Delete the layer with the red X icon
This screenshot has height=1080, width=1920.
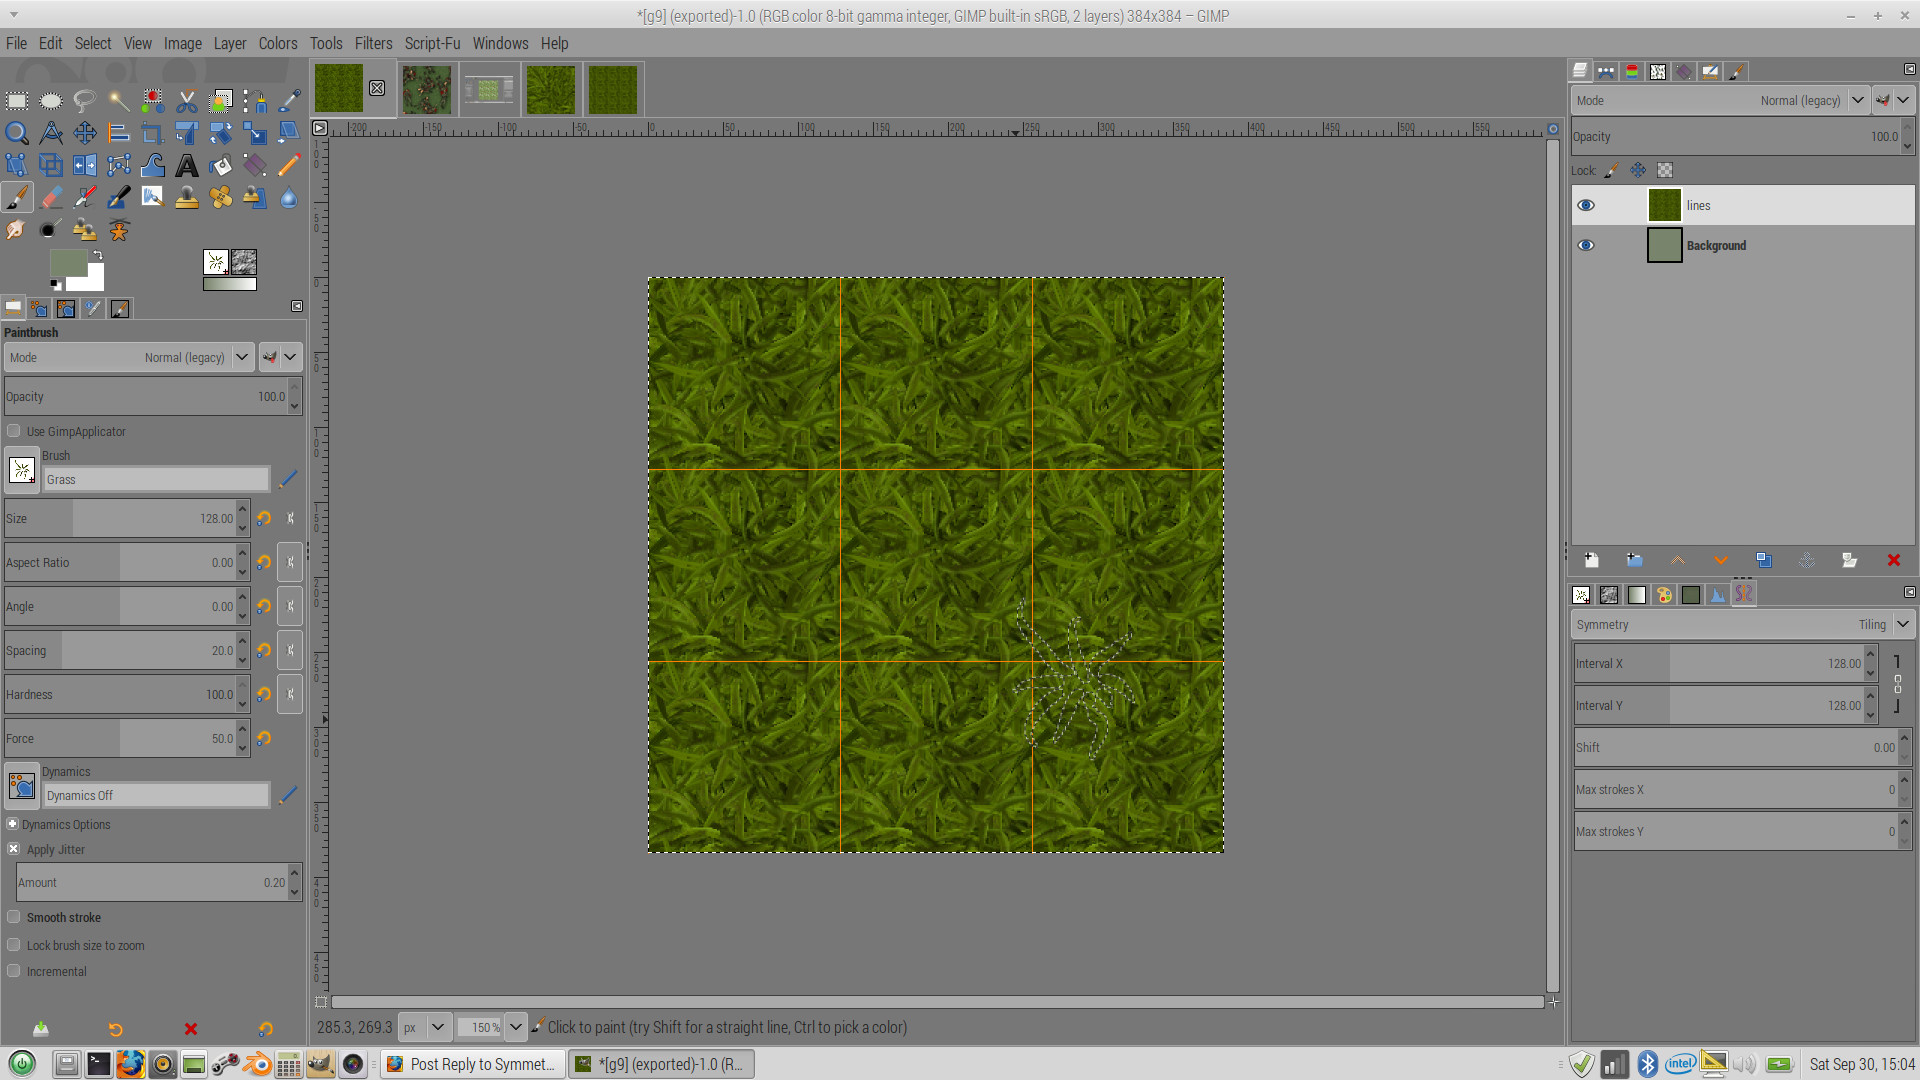[x=1893, y=561]
